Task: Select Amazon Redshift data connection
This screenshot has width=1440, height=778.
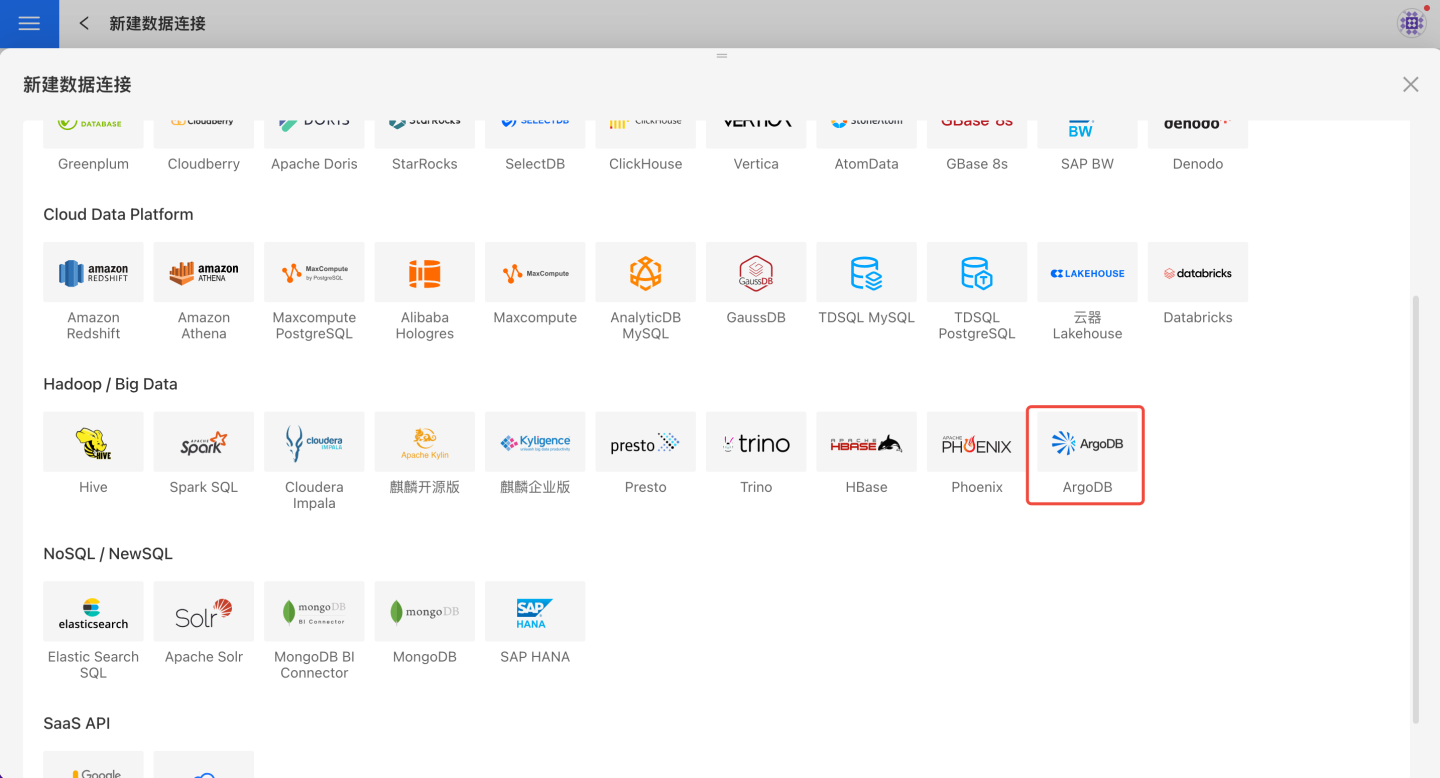Action: coord(93,273)
